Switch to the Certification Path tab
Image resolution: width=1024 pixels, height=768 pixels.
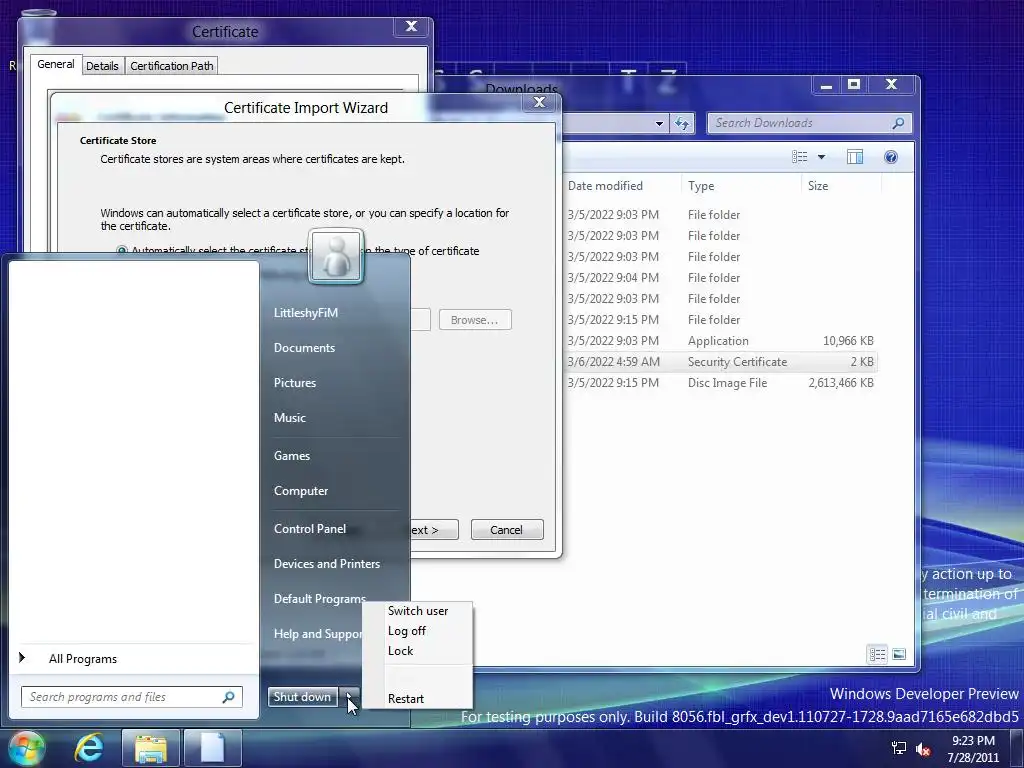pyautogui.click(x=172, y=66)
